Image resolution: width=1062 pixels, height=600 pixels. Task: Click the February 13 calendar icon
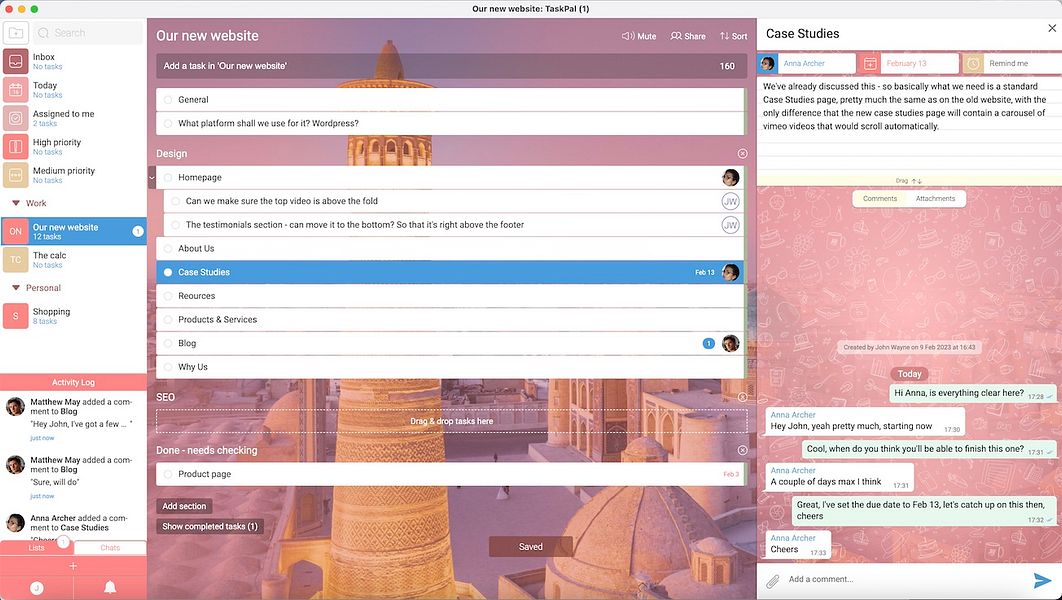coord(870,64)
